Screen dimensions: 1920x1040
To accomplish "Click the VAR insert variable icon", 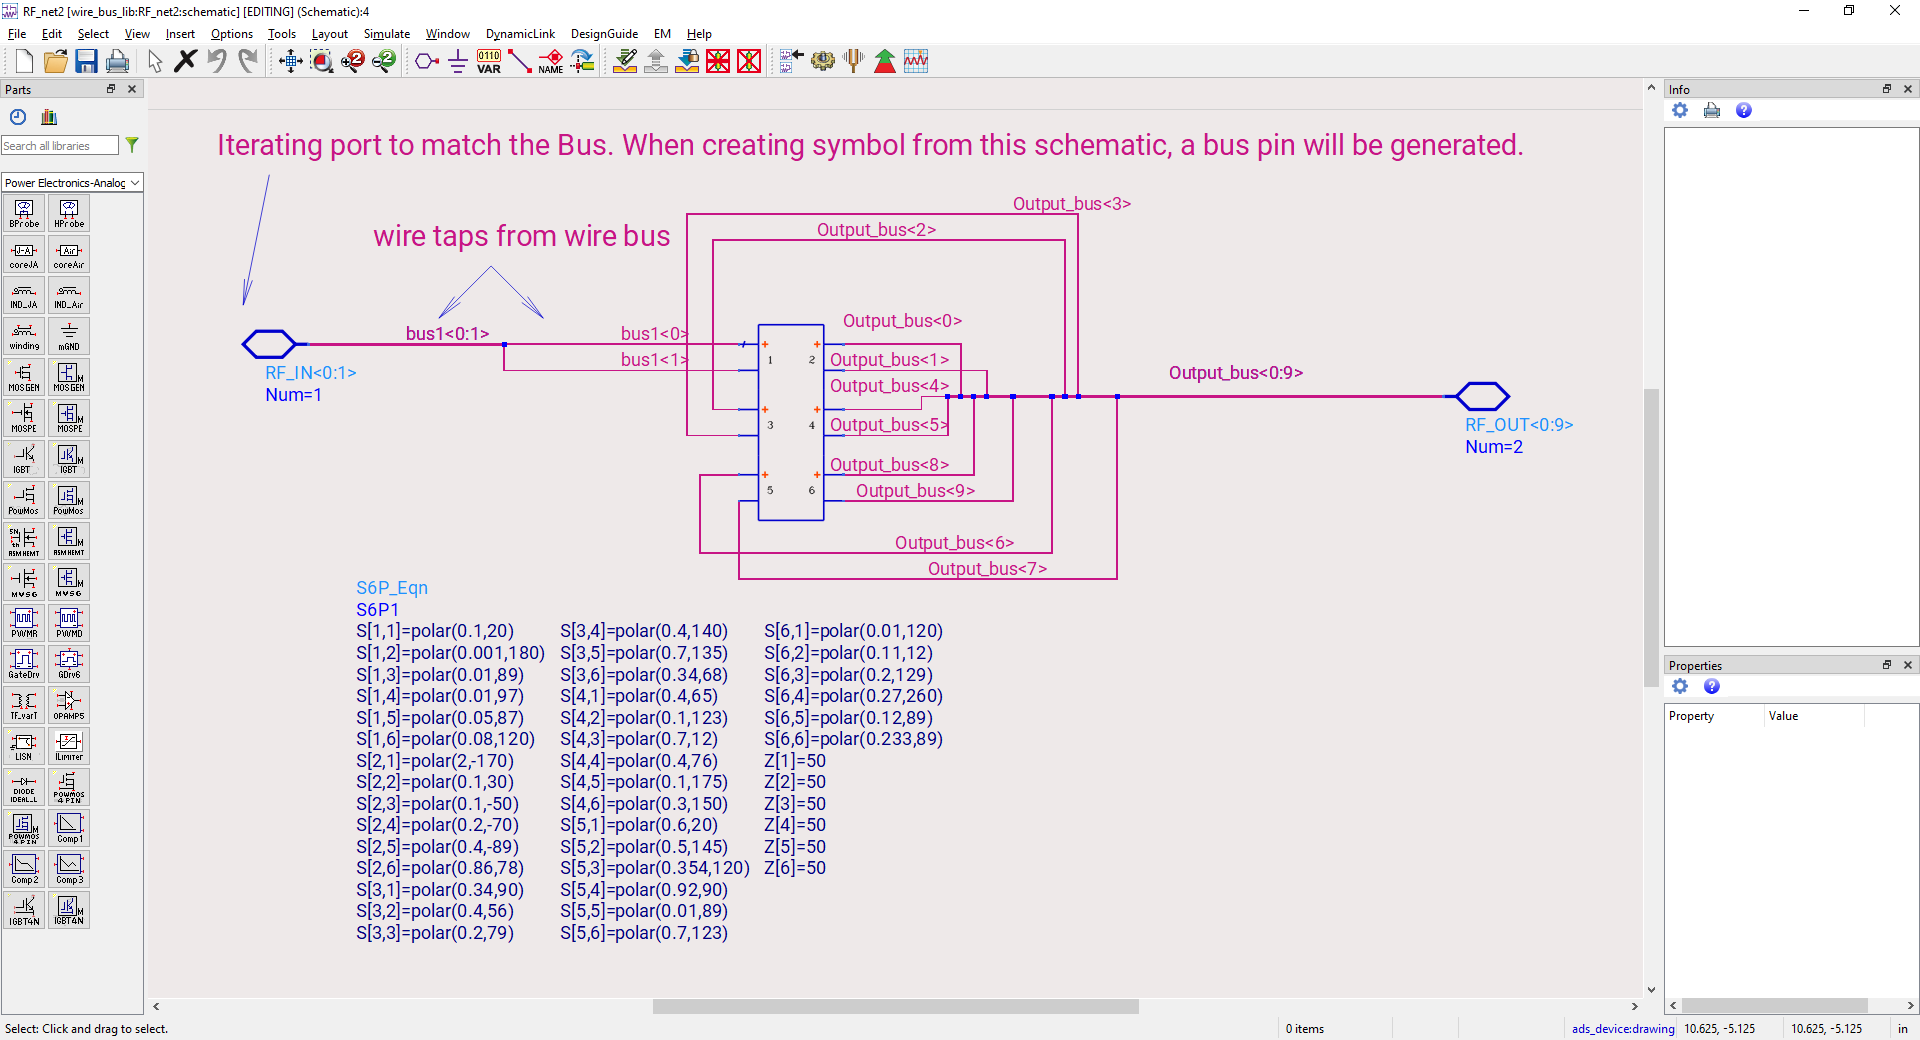I will pos(489,61).
